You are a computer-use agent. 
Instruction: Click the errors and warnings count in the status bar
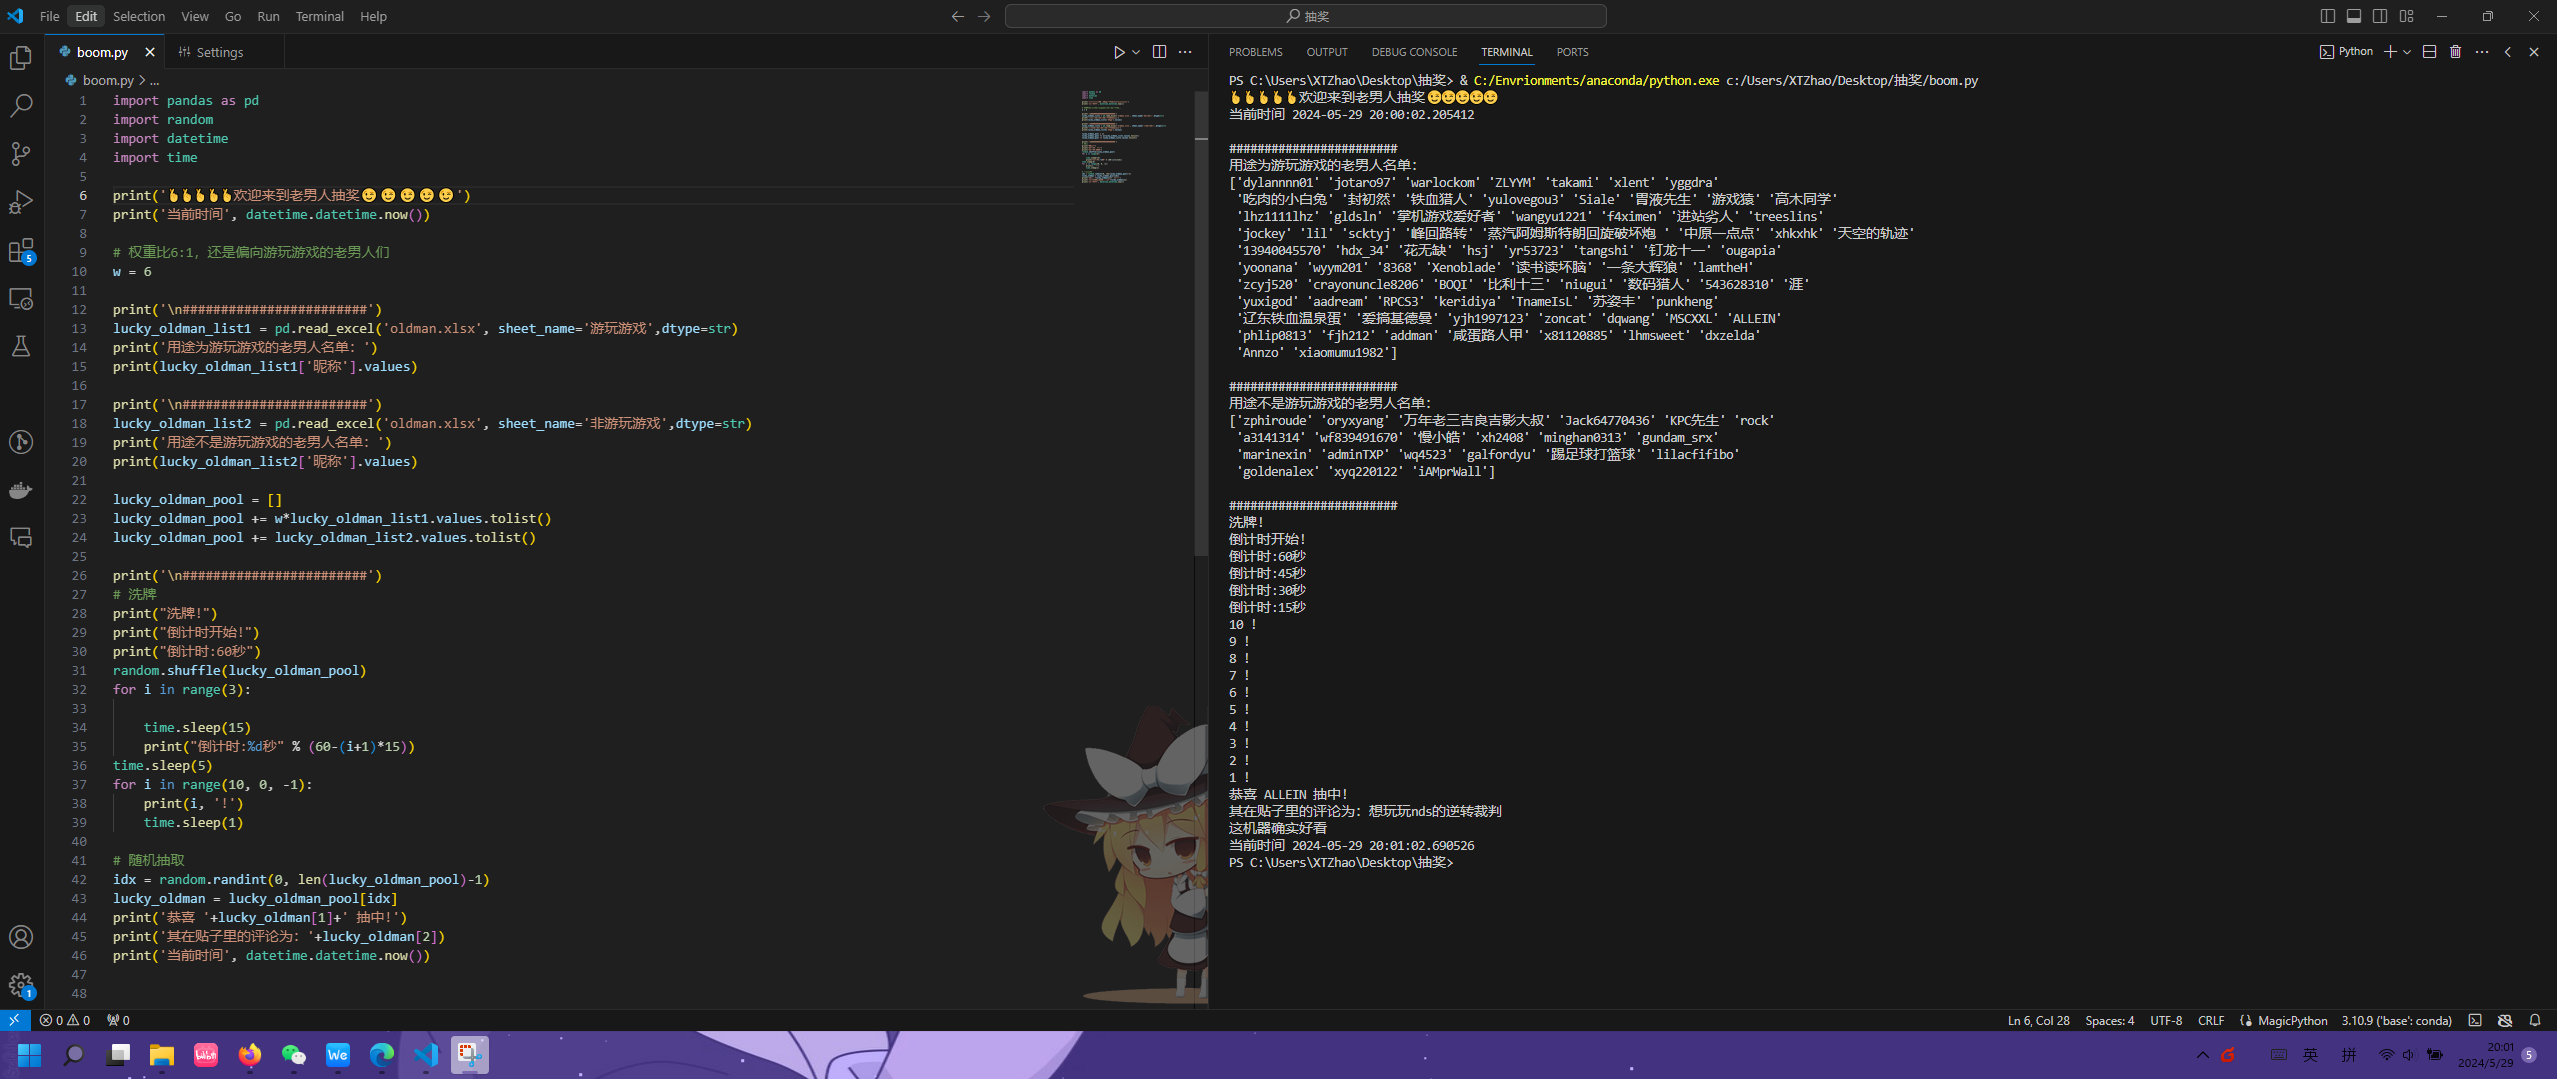(65, 1020)
